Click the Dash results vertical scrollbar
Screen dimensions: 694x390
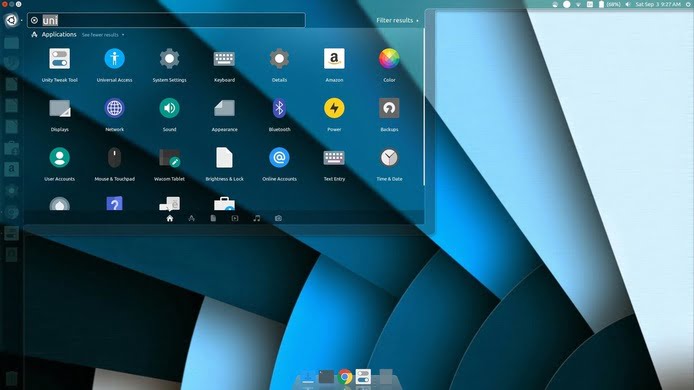pos(424,107)
